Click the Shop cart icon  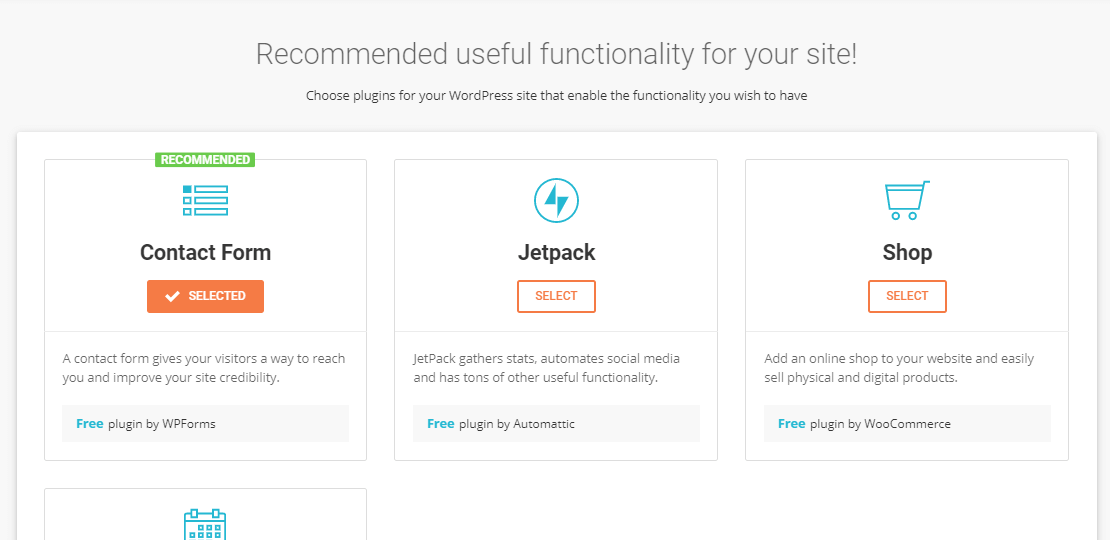click(907, 200)
